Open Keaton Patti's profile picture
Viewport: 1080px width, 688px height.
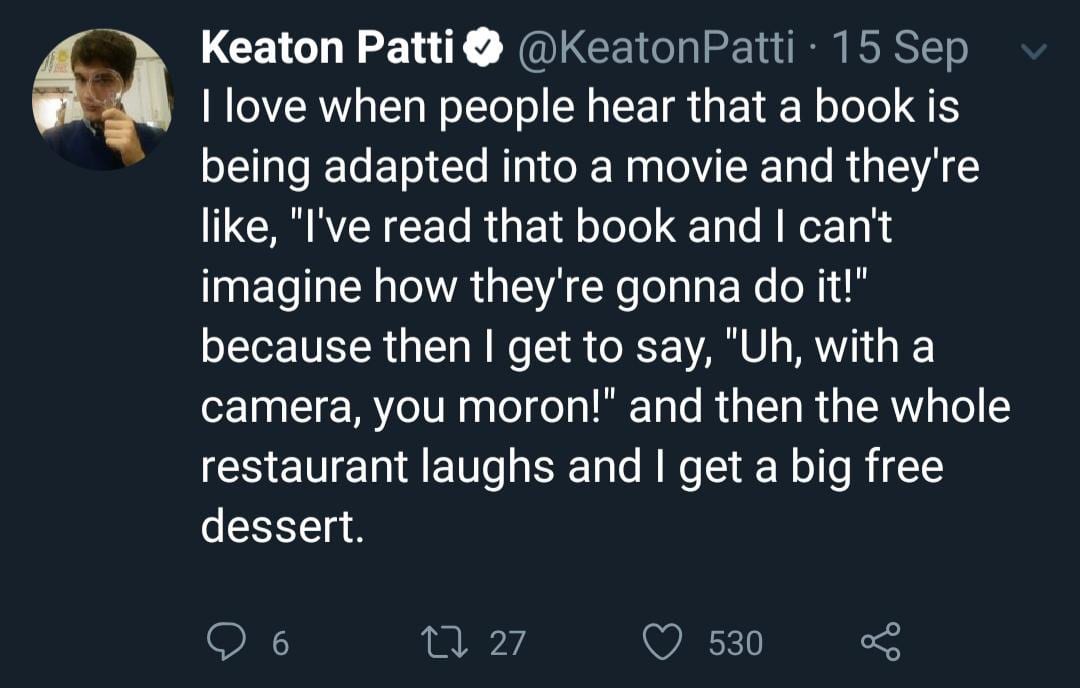(103, 99)
